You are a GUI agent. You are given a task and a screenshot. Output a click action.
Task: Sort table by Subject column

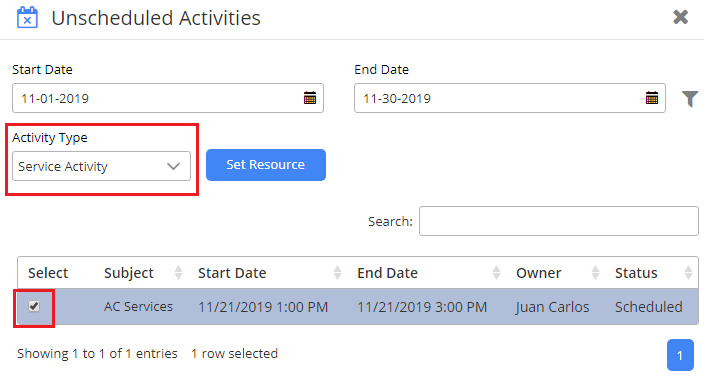pos(143,273)
